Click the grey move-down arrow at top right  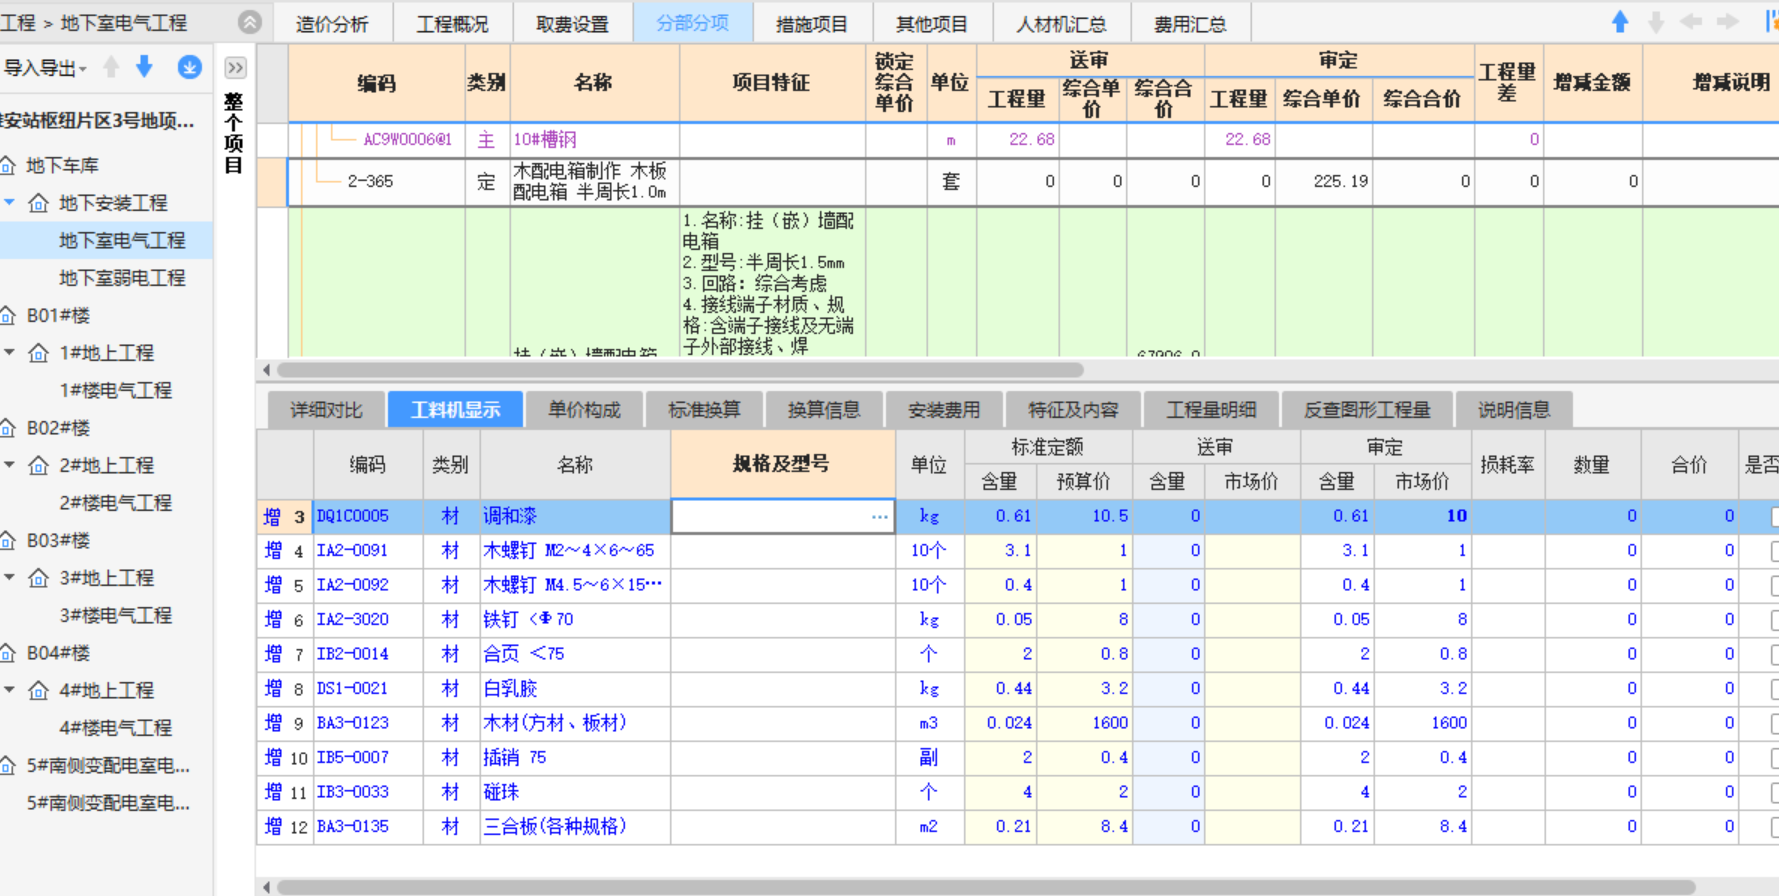1656,22
